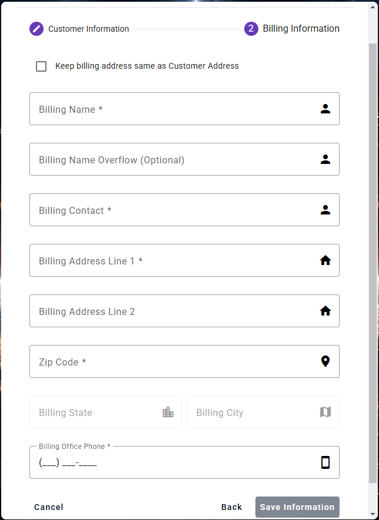Click the map icon in Billing City
Screen dimensions: 379x520
[325, 412]
